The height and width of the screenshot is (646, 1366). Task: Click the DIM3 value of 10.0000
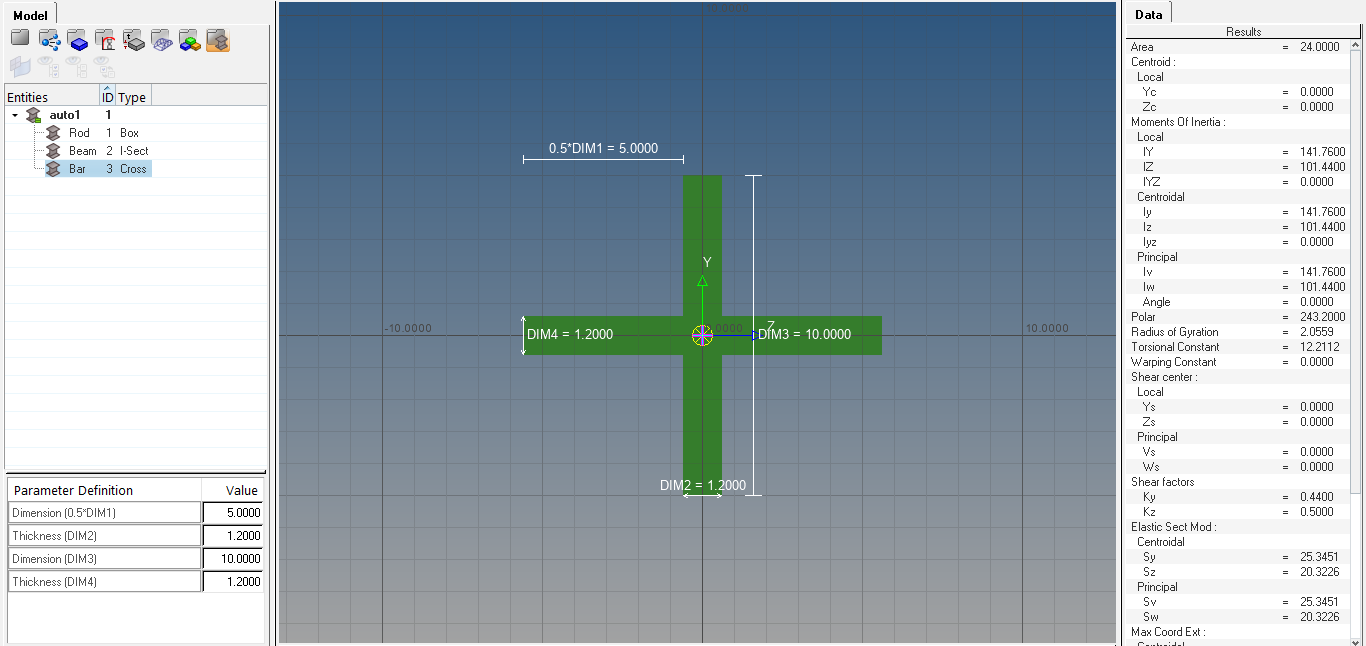tap(233, 558)
